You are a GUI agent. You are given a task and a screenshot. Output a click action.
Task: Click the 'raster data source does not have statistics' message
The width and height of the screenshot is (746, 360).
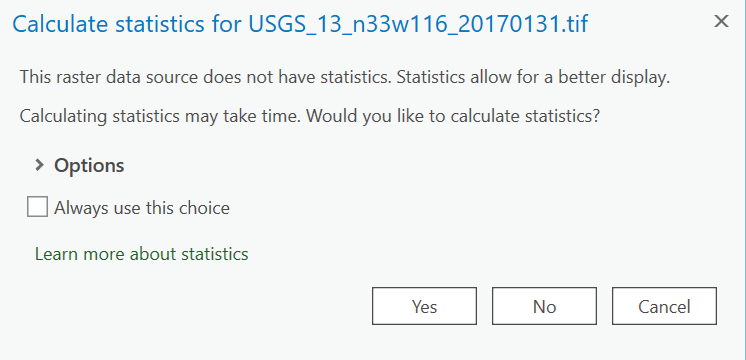(206, 77)
